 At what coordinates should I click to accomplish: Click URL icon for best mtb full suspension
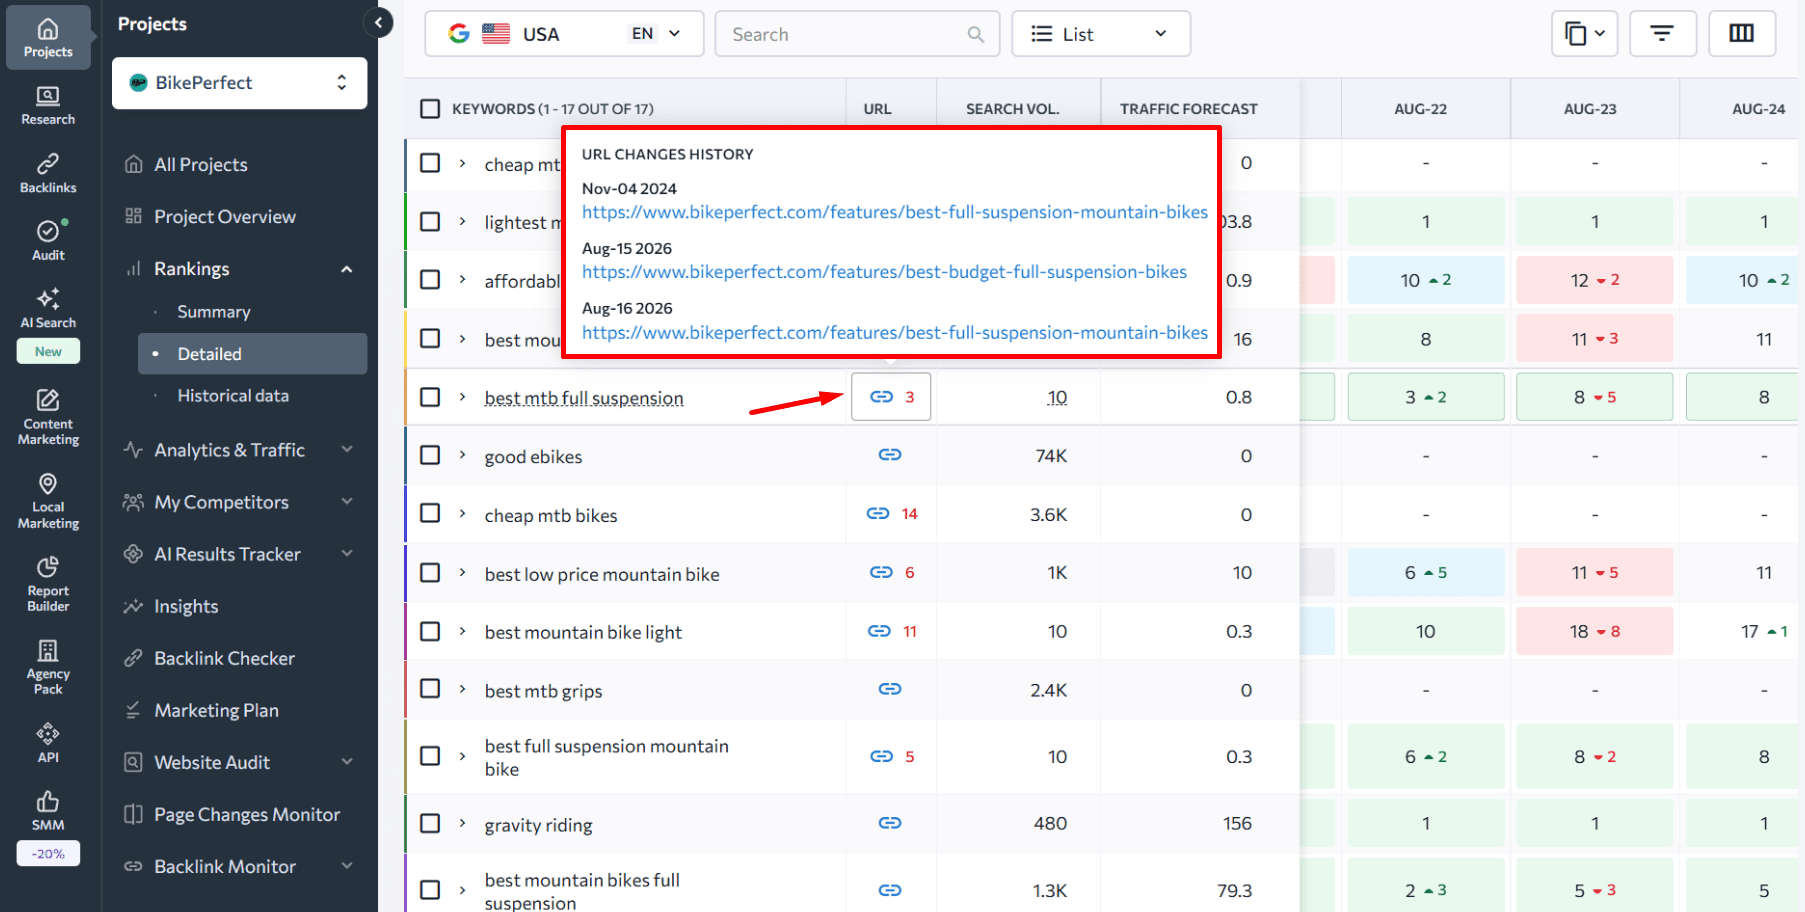881,397
